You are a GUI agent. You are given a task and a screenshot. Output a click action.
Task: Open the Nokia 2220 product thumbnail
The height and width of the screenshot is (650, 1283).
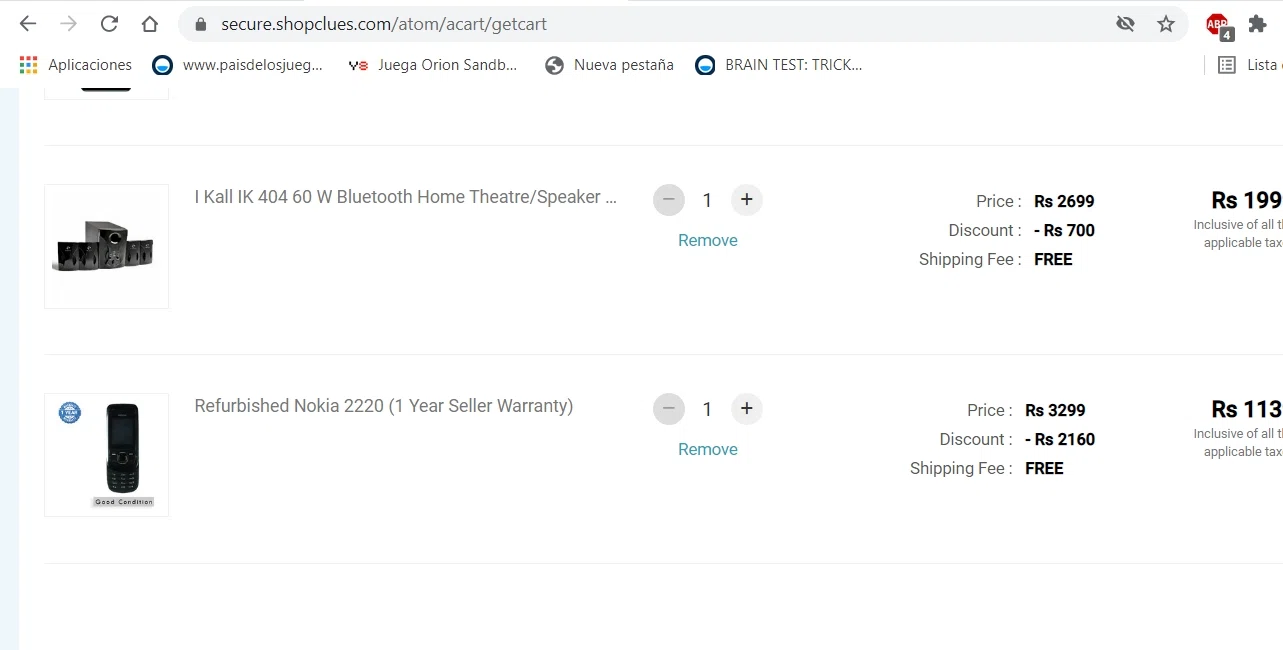(106, 455)
